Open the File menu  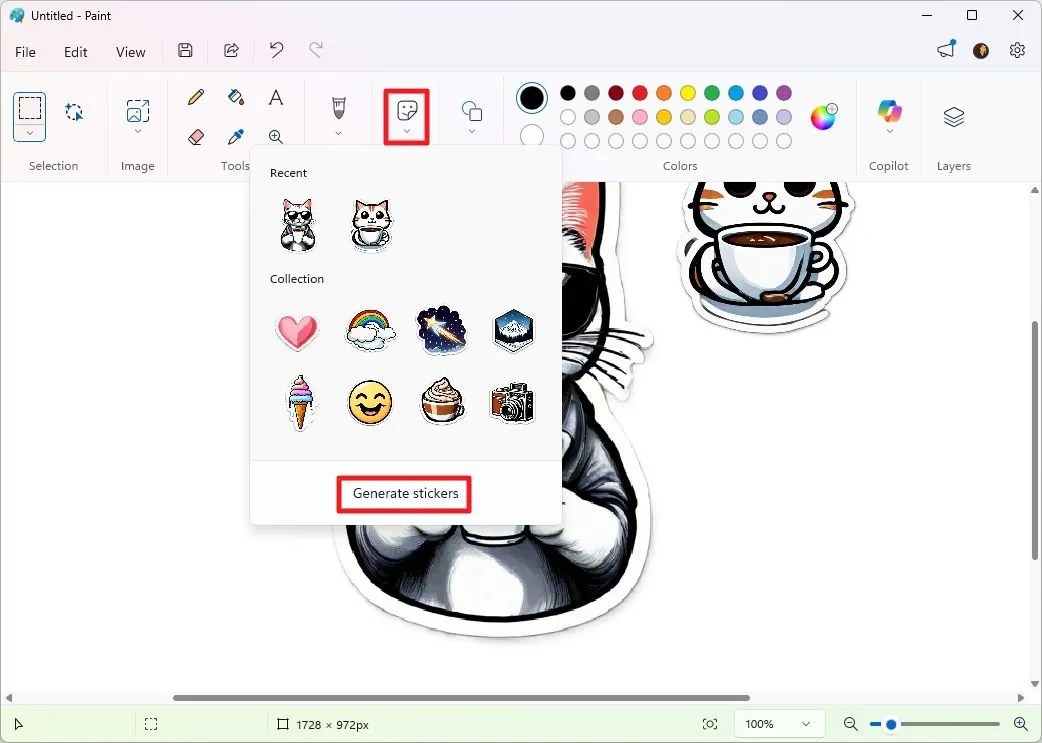pos(25,52)
